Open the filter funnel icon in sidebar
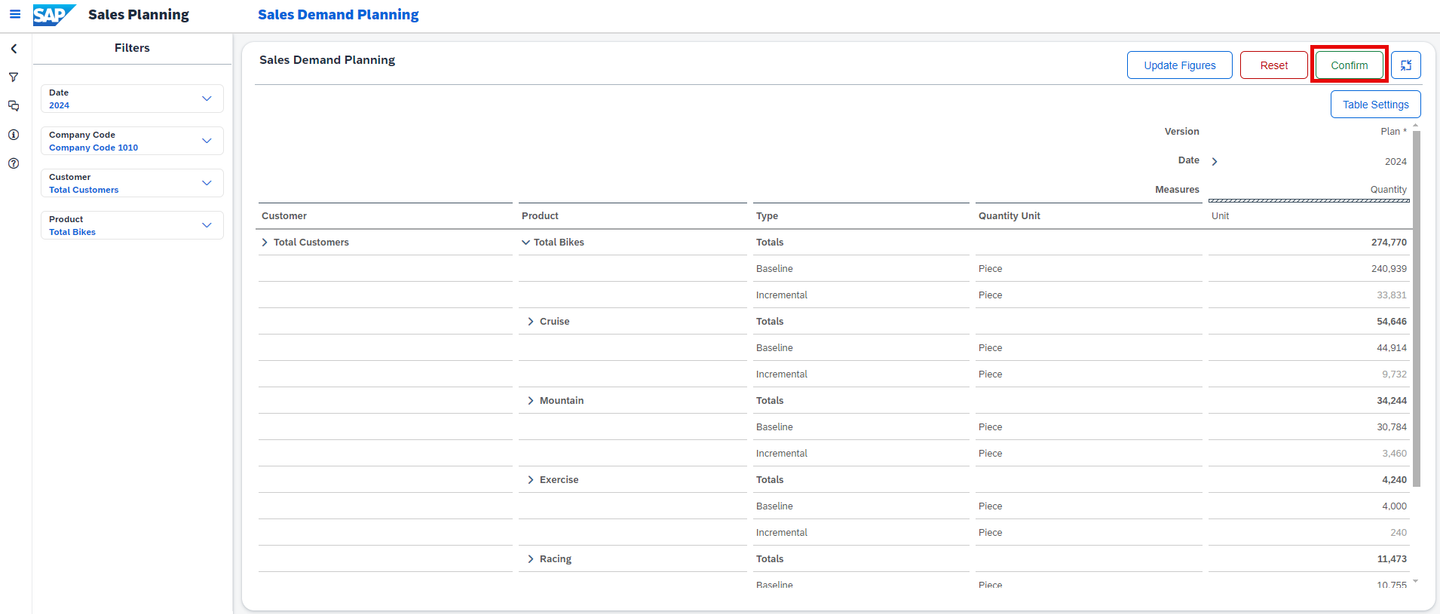1440x614 pixels. click(x=14, y=77)
